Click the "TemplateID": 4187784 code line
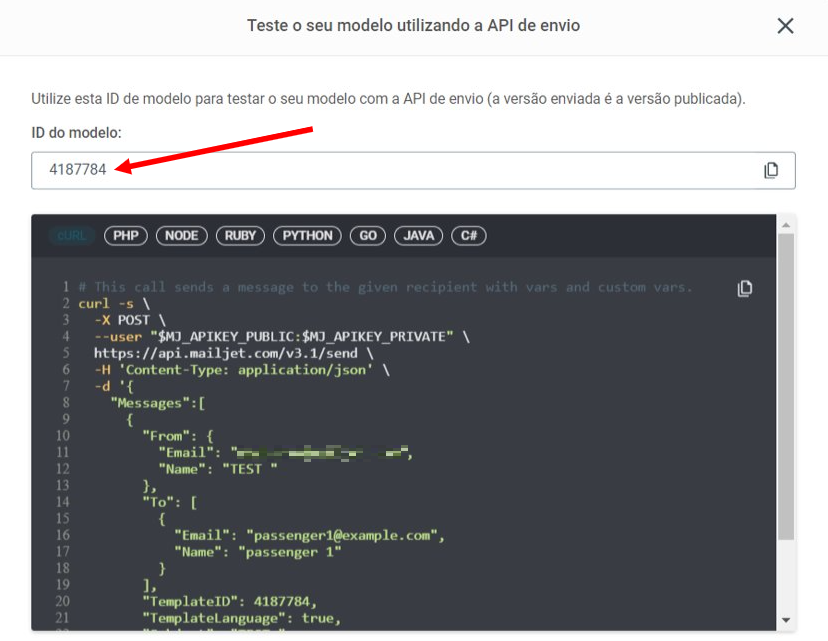This screenshot has height=641, width=828. click(229, 601)
